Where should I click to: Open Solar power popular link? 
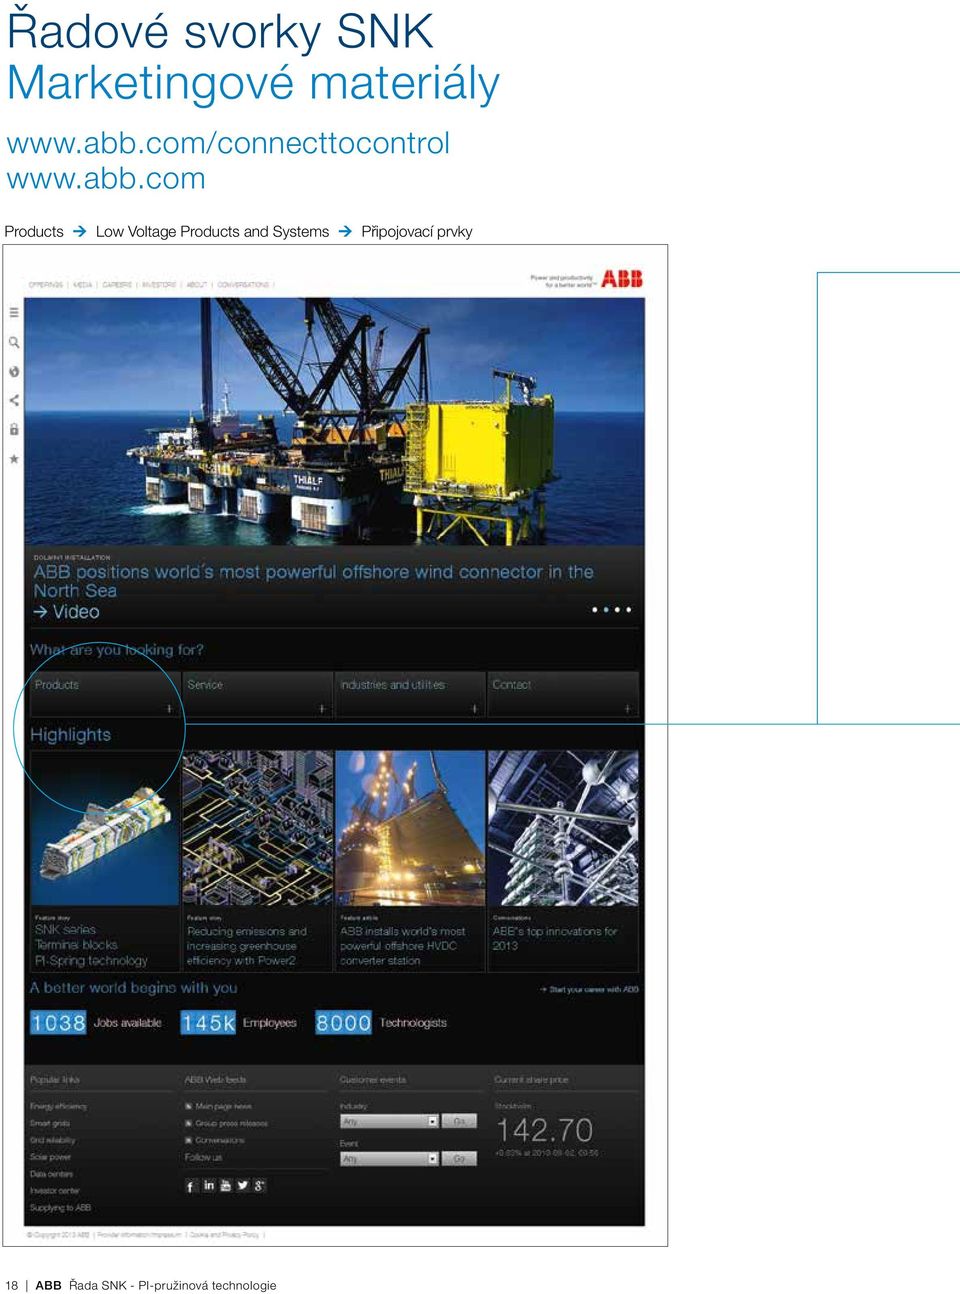pyautogui.click(x=50, y=1157)
